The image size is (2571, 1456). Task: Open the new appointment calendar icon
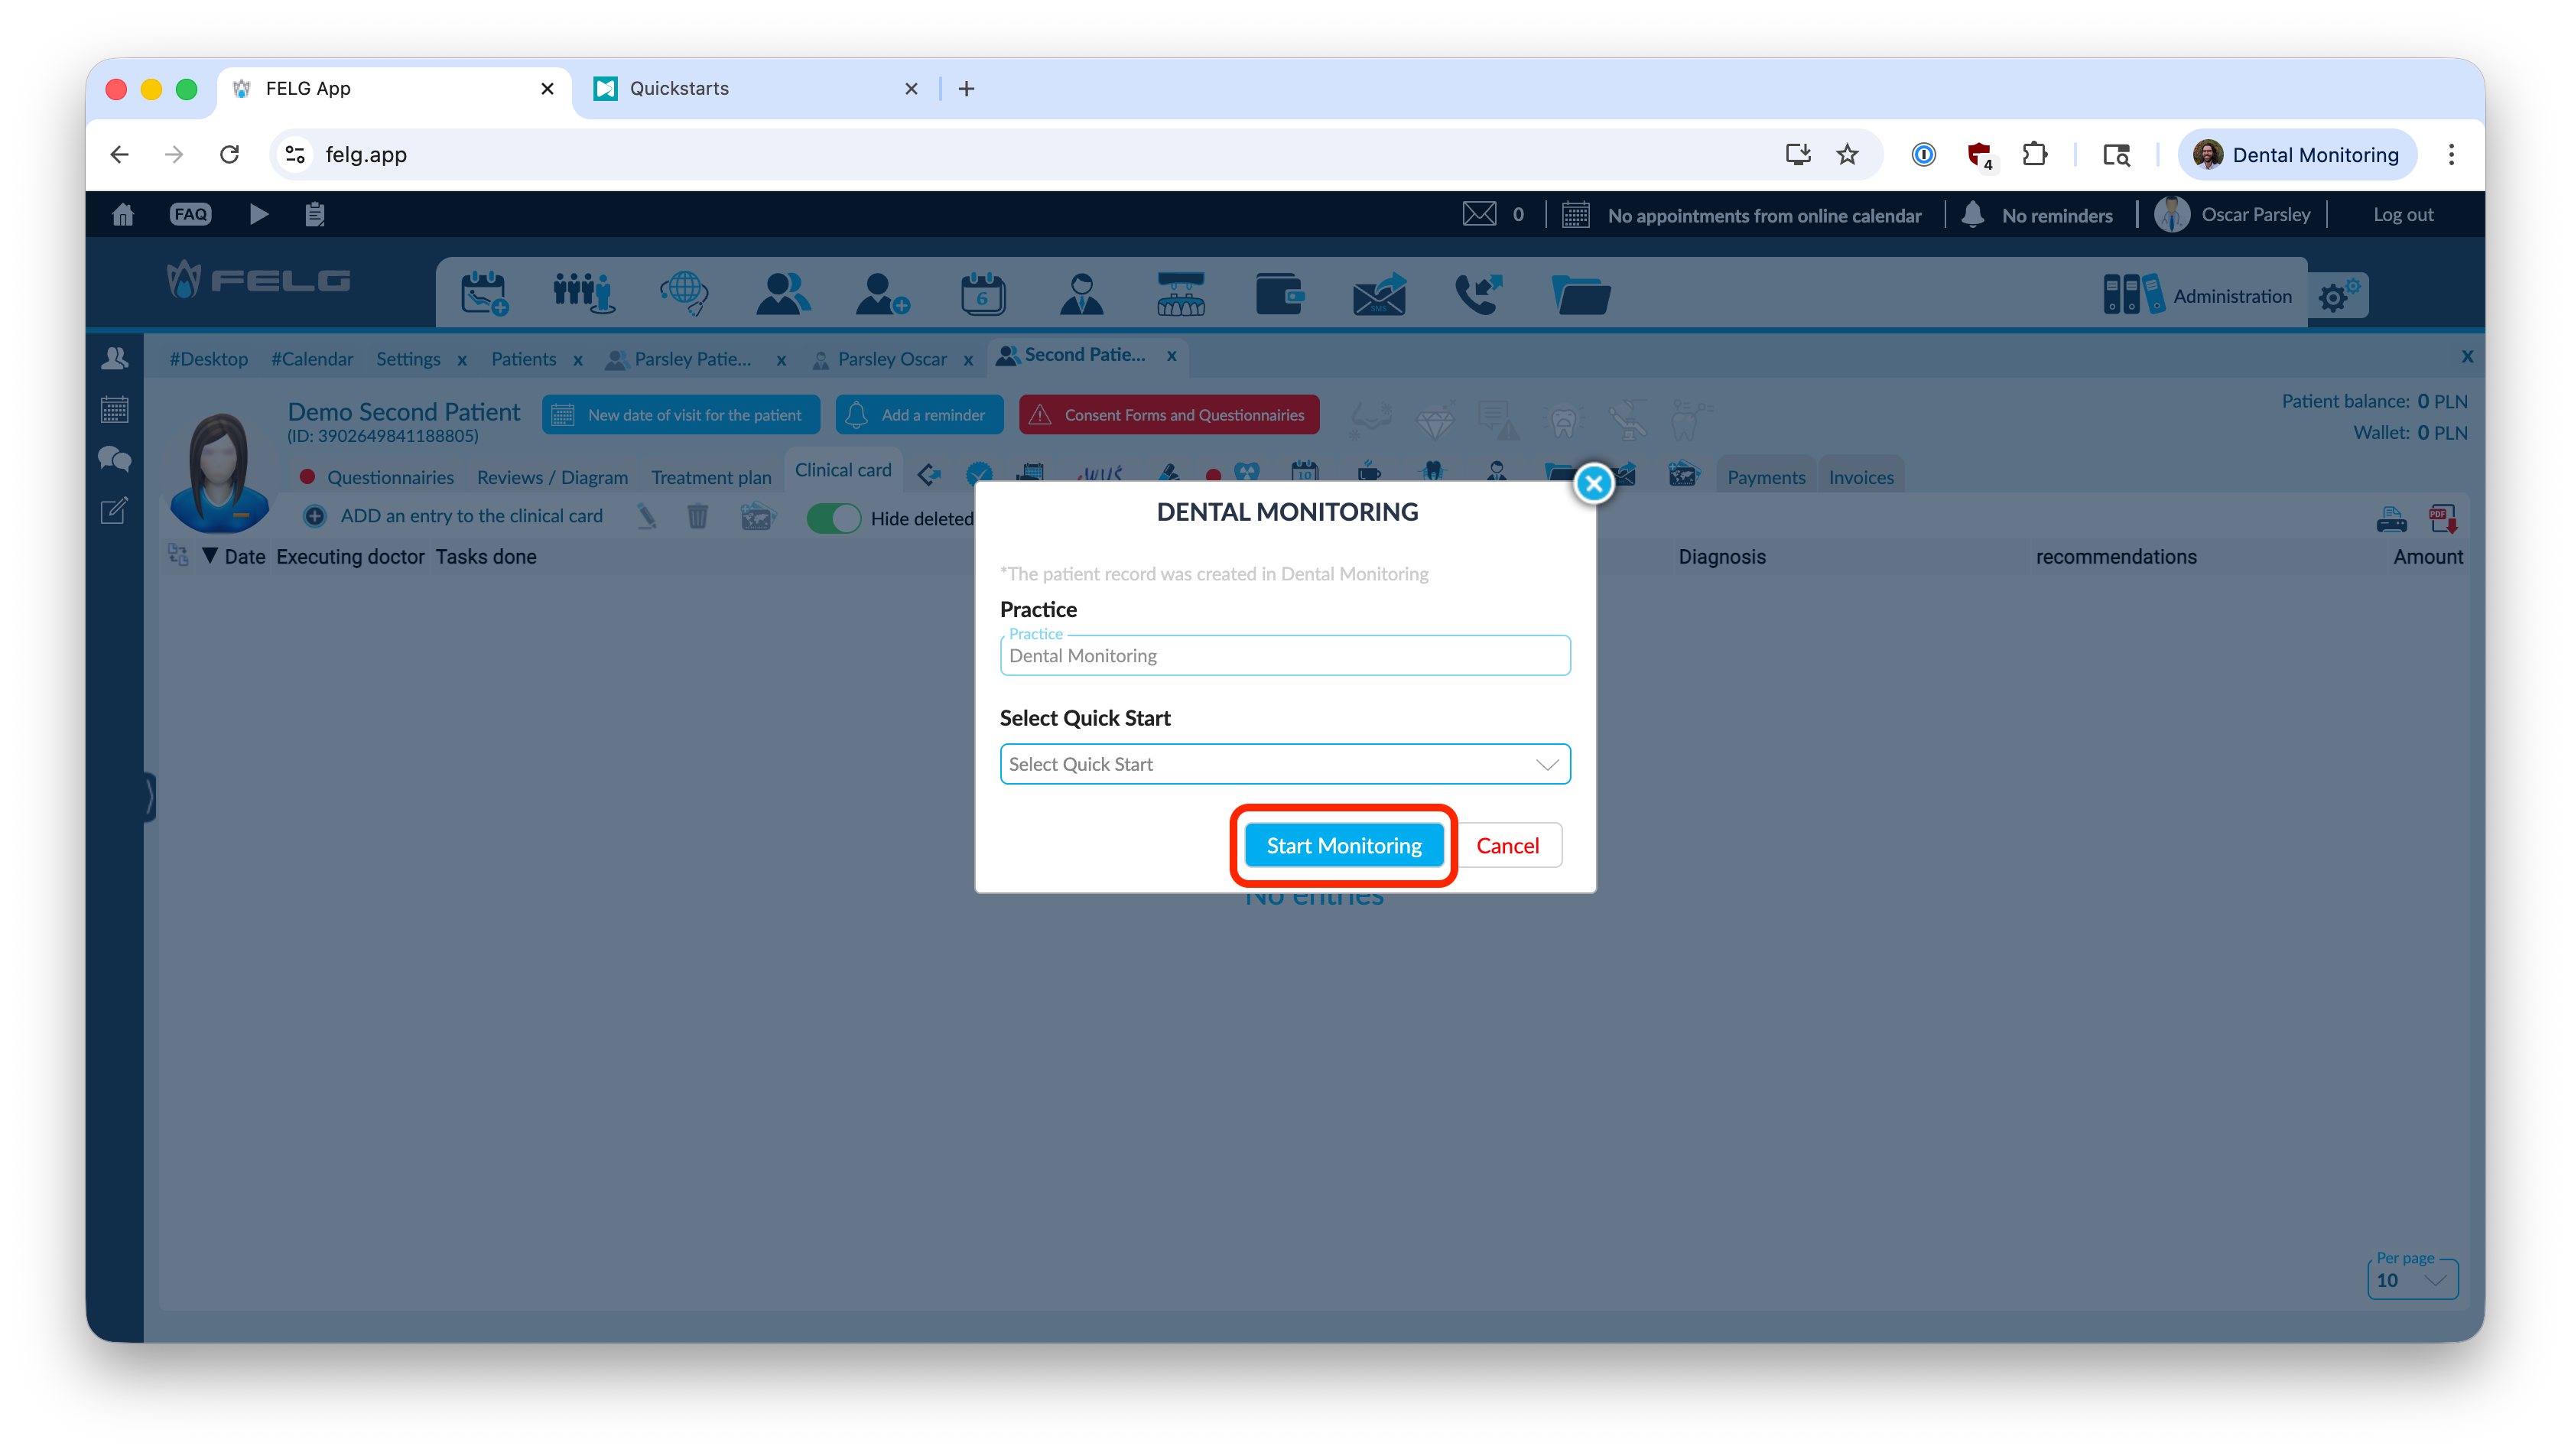tap(484, 294)
